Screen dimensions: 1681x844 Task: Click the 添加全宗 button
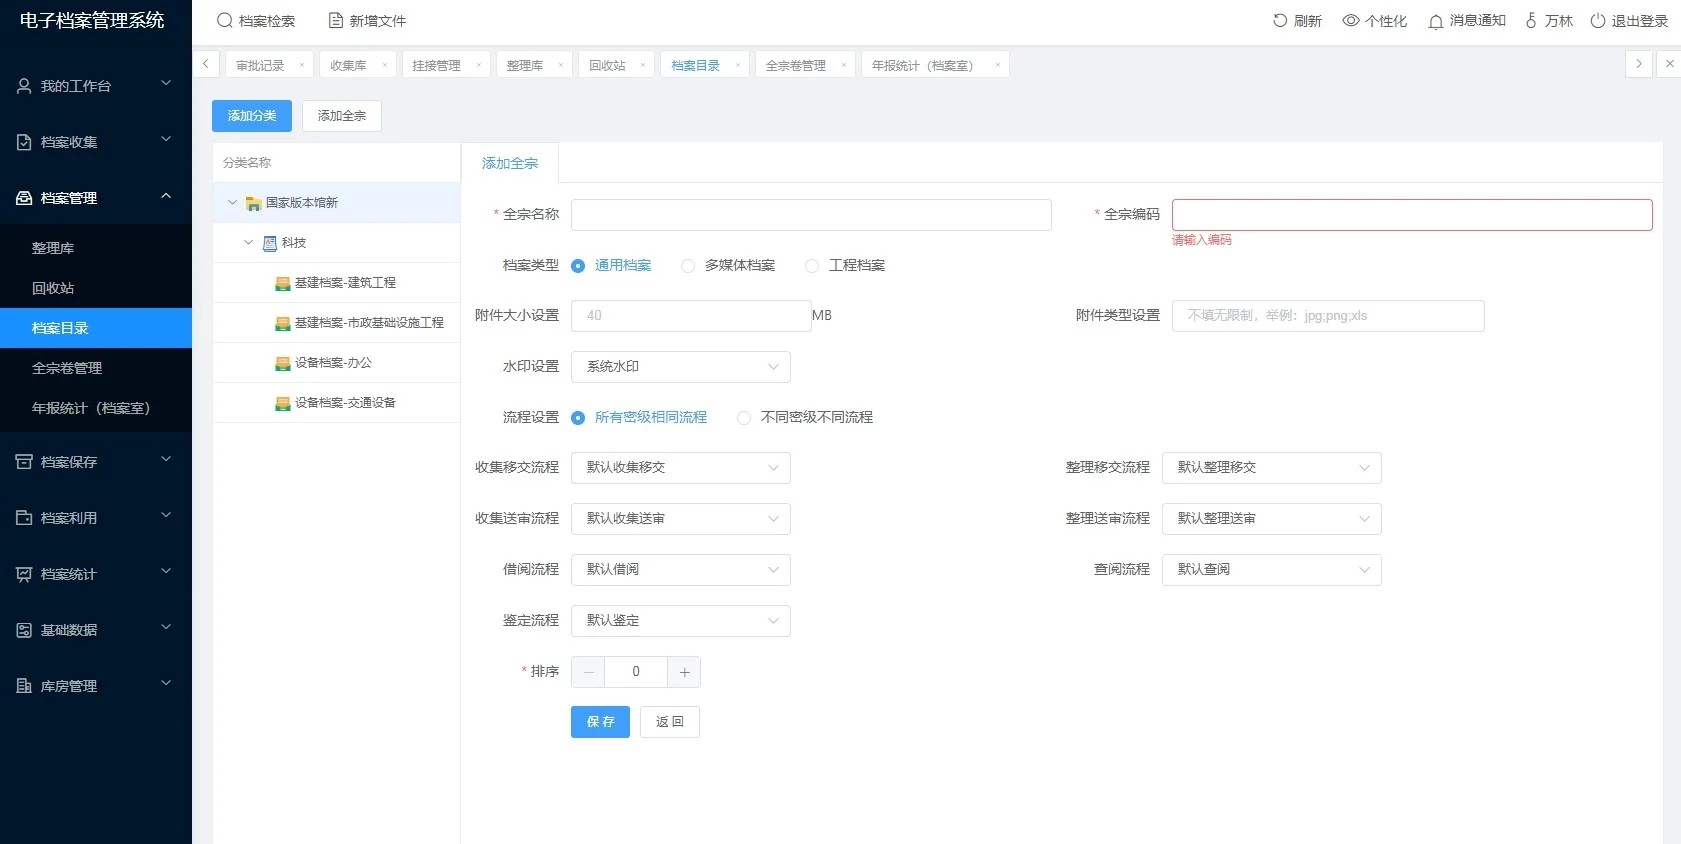pos(342,116)
